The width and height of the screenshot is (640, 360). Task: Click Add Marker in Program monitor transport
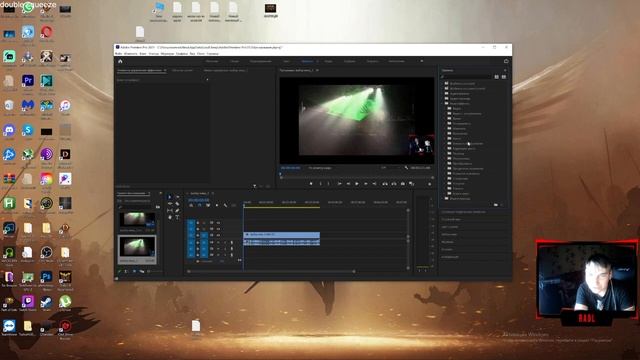coord(311,184)
